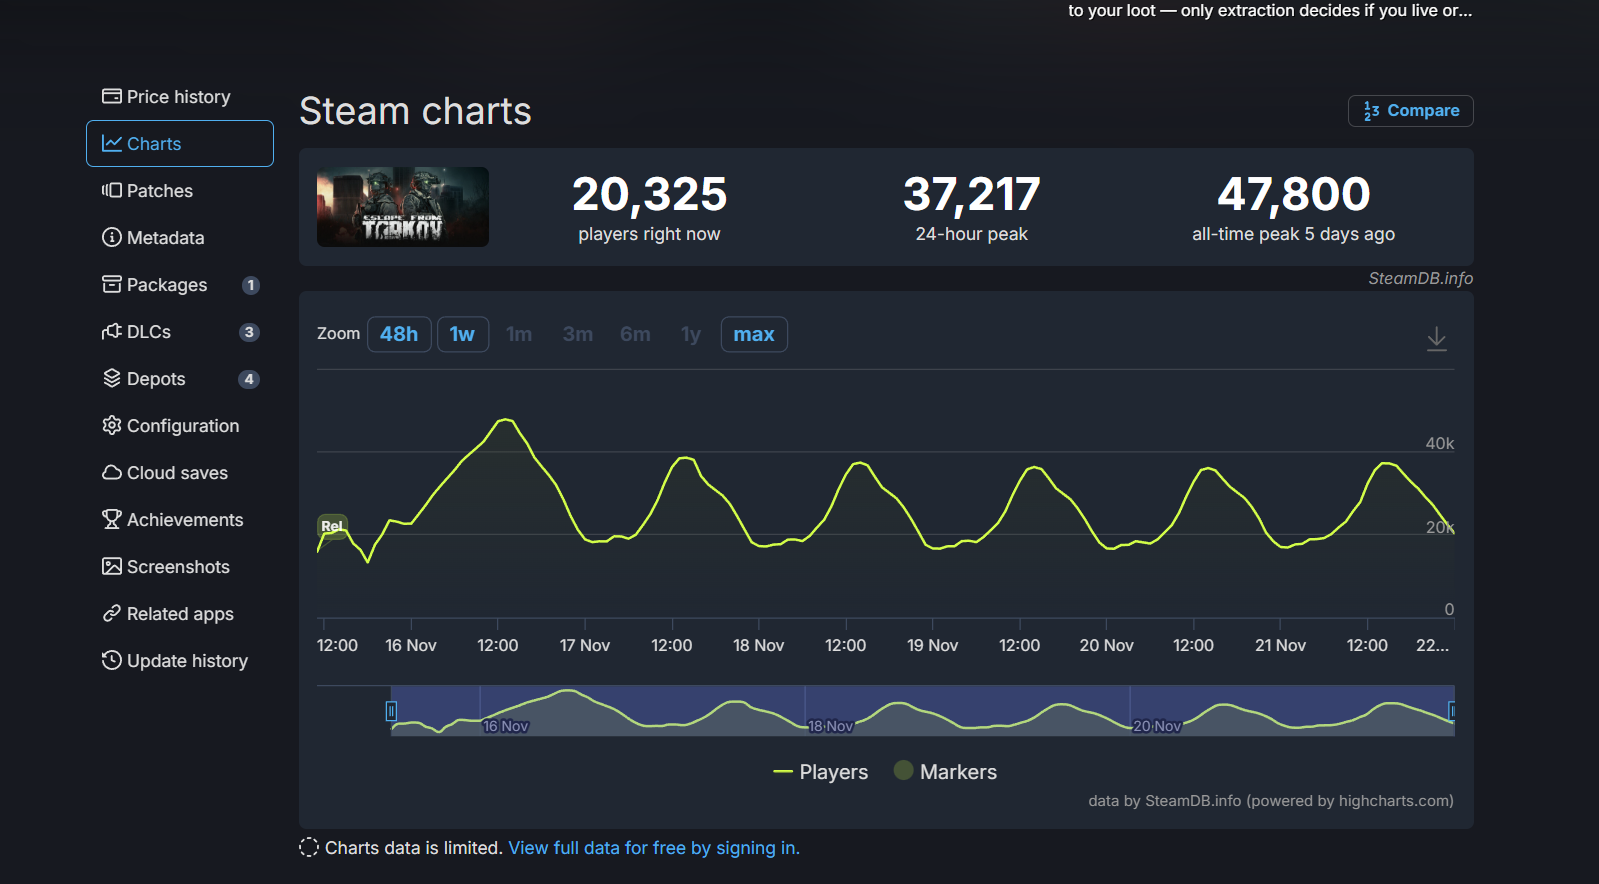Click the Configuration gear icon
The height and width of the screenshot is (884, 1599).
[111, 425]
